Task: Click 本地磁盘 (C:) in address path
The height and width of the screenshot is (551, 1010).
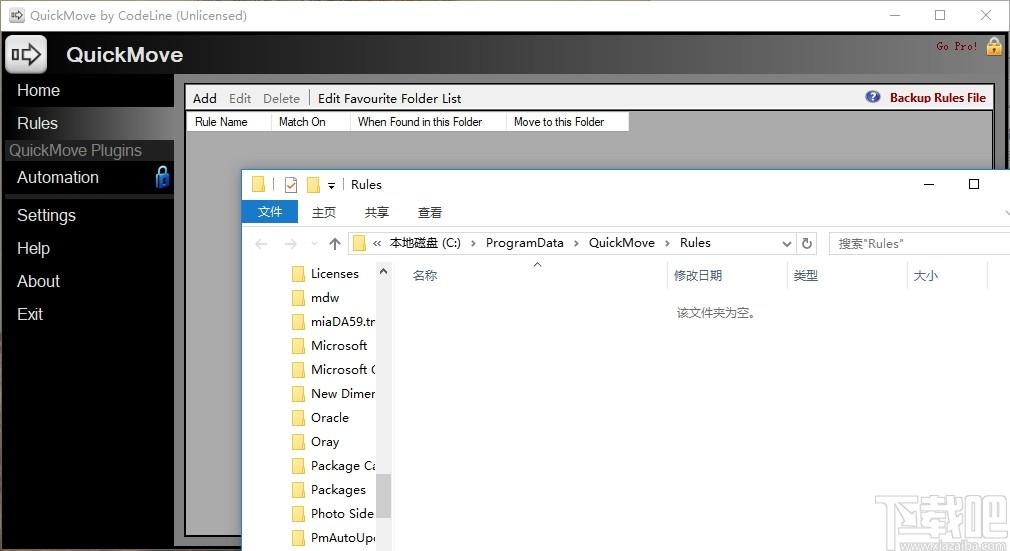Action: coord(425,243)
